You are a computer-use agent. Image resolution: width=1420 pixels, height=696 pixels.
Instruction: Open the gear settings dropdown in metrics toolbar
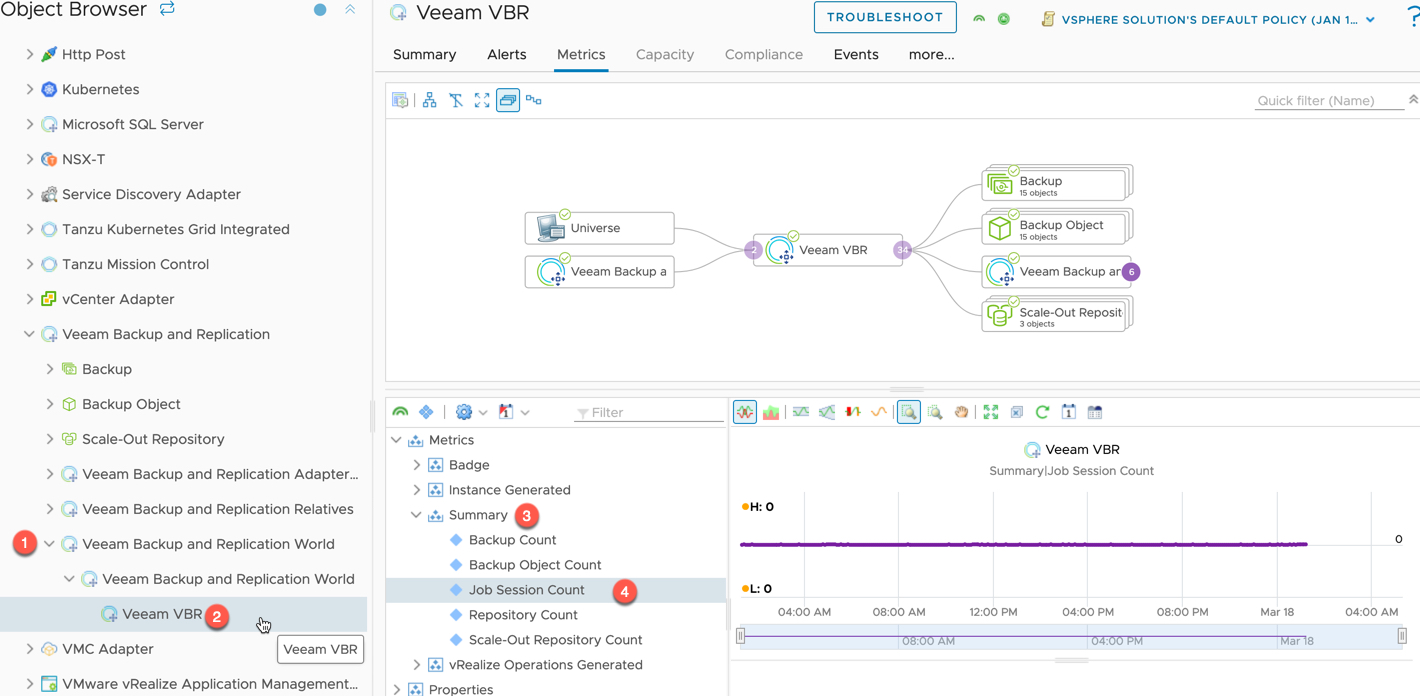coord(470,412)
